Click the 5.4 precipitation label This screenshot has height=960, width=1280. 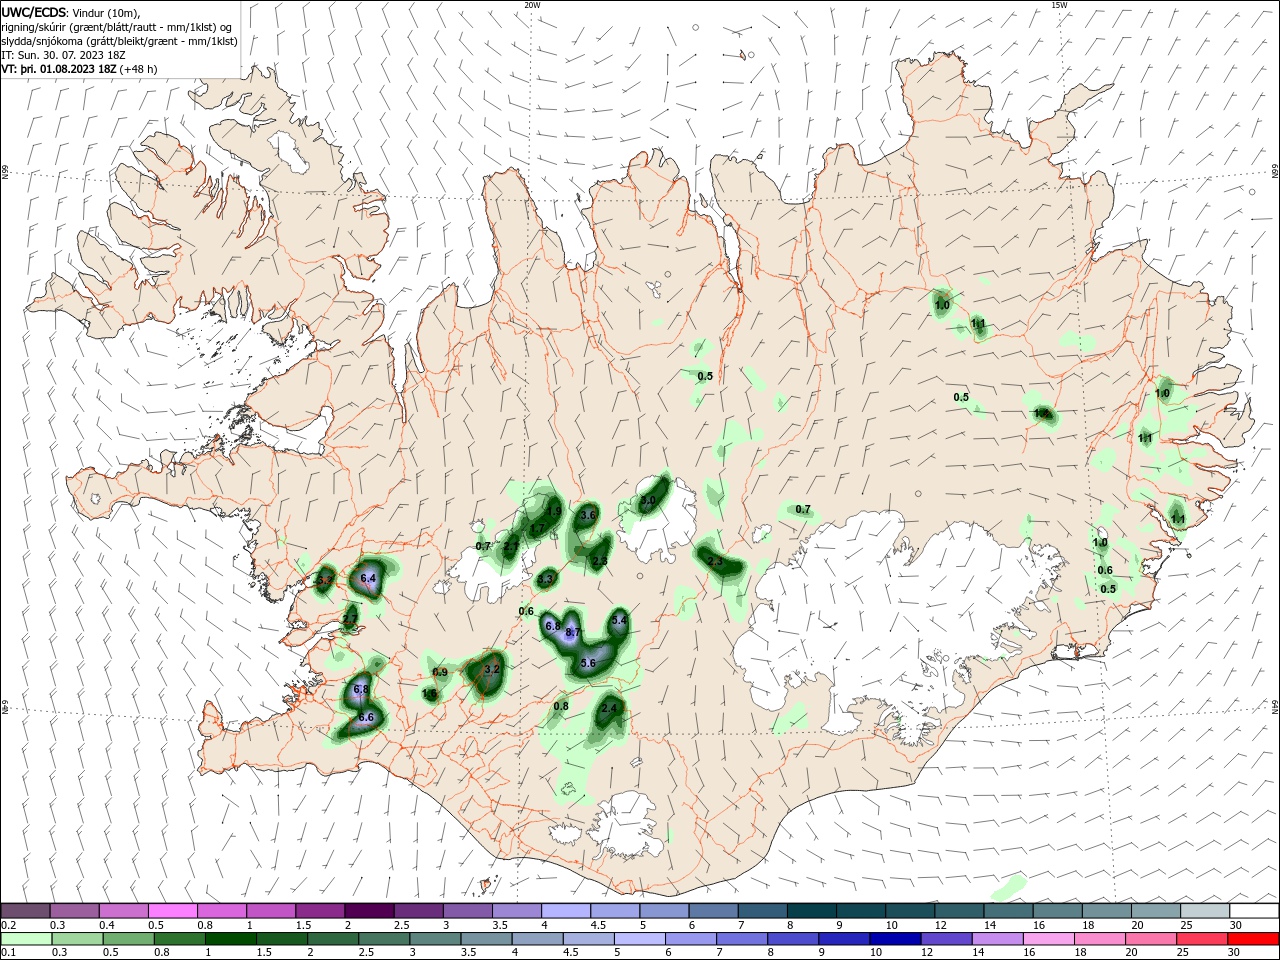[x=618, y=621]
